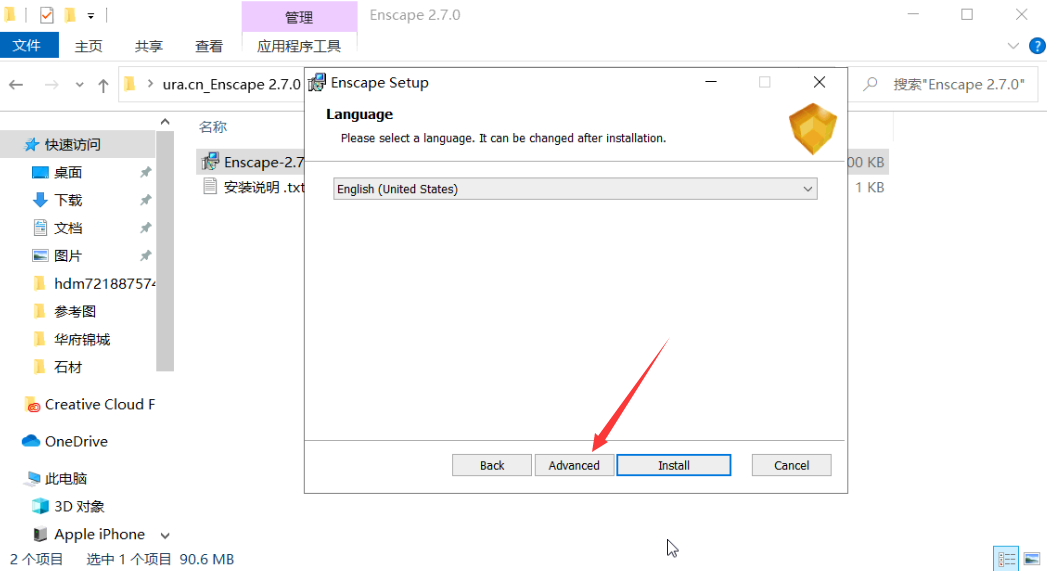
Task: Select 快速访问 in navigation pane
Action: [x=72, y=144]
